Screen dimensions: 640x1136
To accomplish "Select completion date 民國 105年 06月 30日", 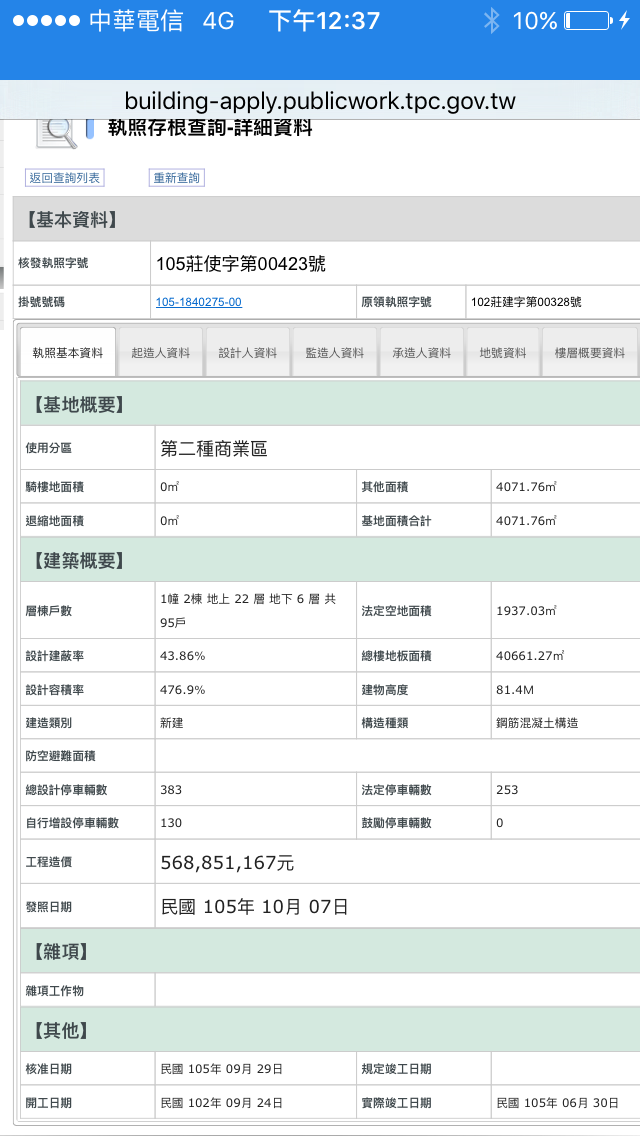I will (557, 1103).
